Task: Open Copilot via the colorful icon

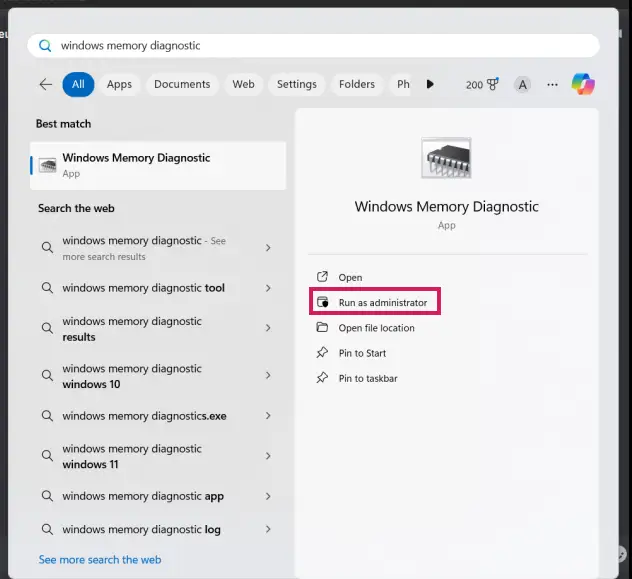Action: [x=583, y=84]
